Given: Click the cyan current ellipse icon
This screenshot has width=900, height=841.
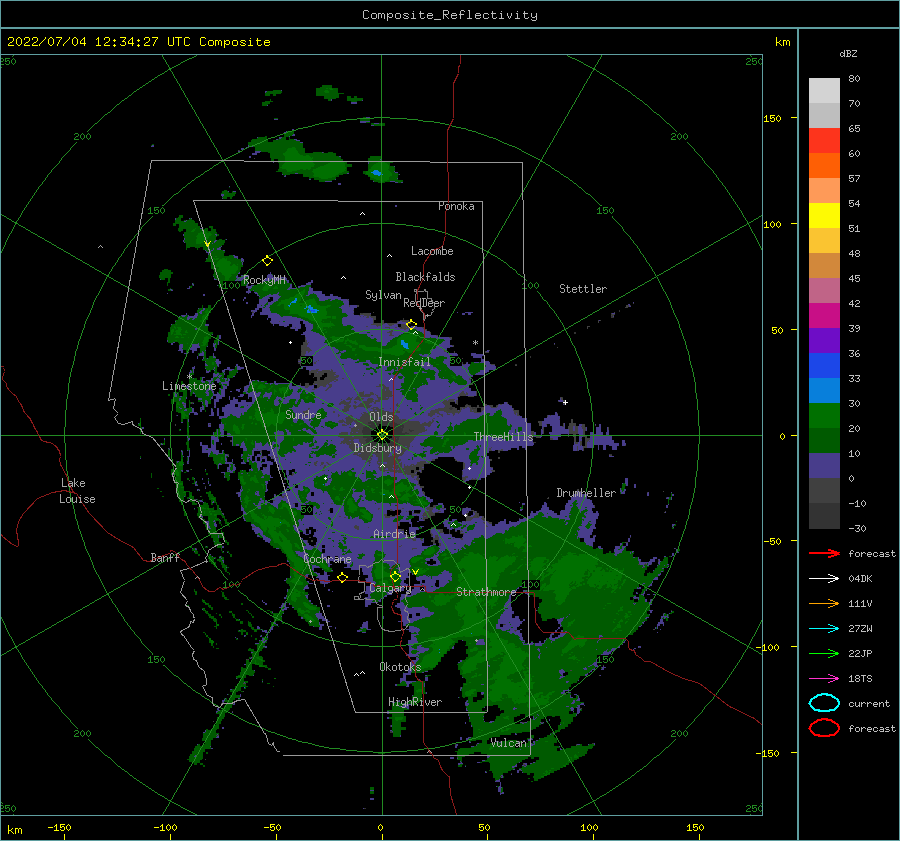Looking at the screenshot, I should 824,703.
